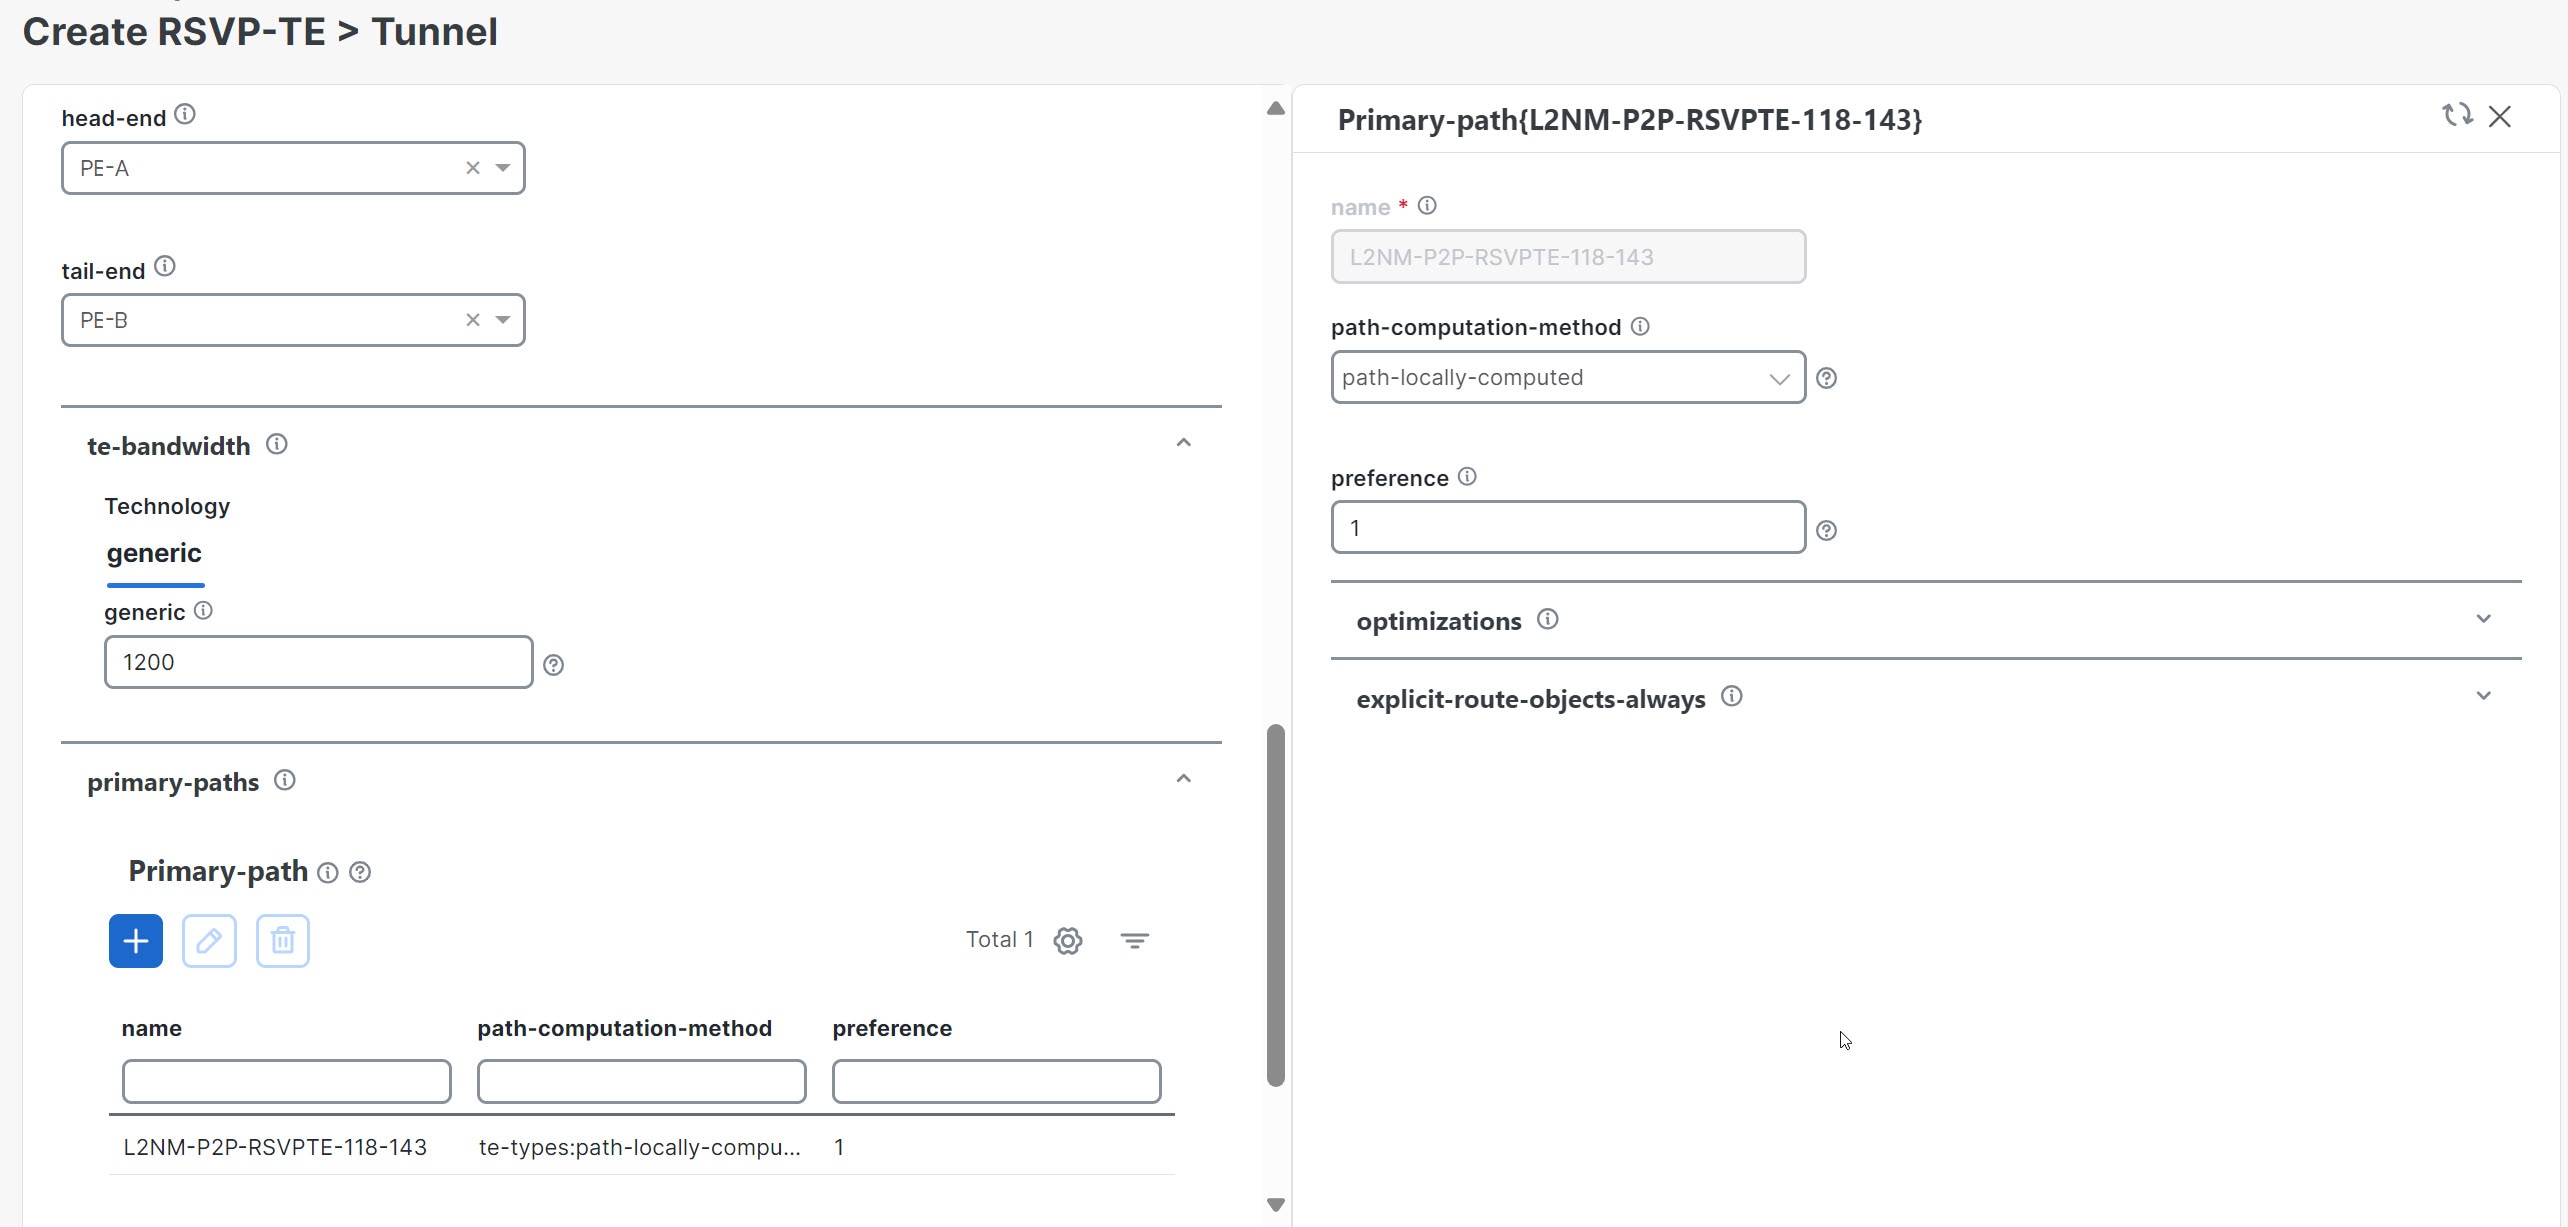Click the add Primary-path plus icon
Viewport: 2568px width, 1227px height.
click(135, 940)
